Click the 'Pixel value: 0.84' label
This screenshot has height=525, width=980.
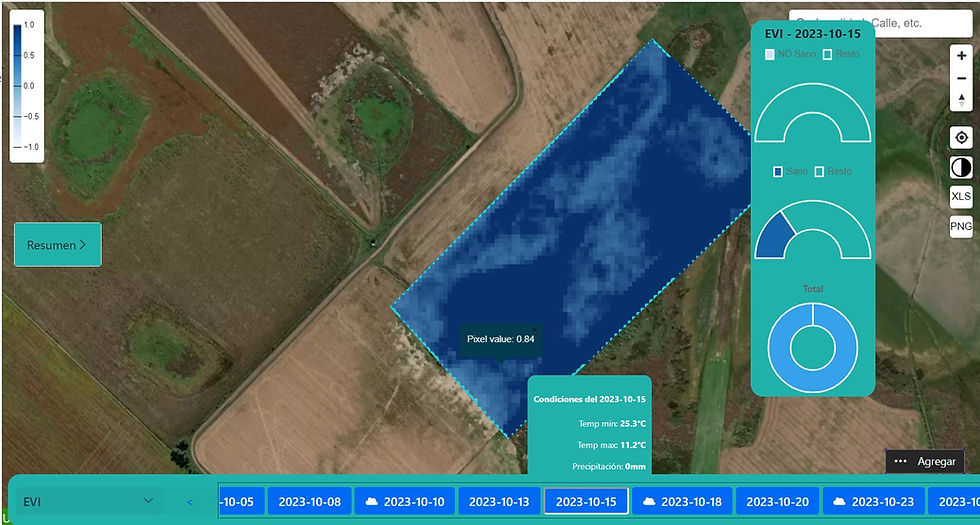(501, 339)
